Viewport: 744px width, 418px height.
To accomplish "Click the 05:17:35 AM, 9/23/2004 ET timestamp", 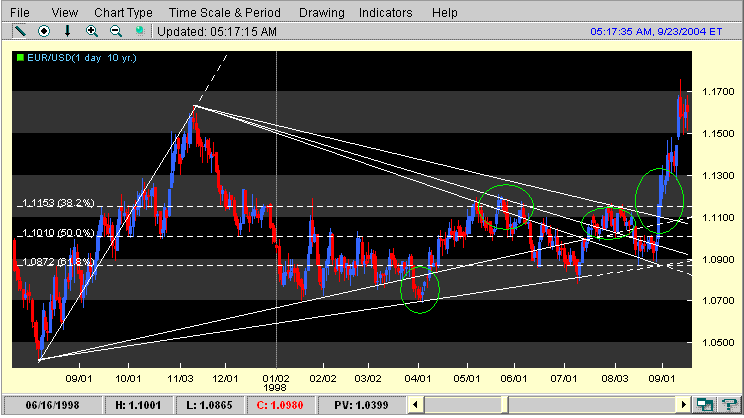I will 656,32.
